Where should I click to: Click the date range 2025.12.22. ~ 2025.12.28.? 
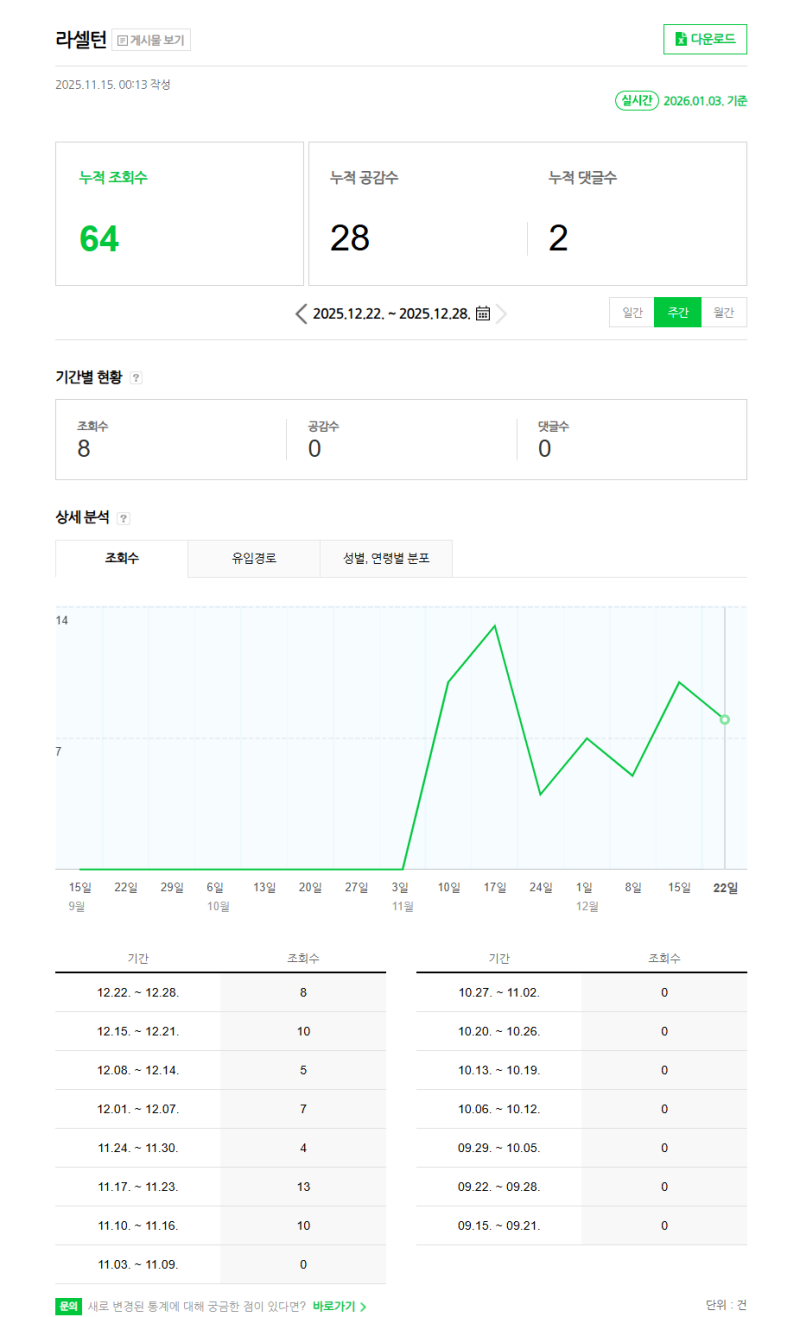(392, 313)
